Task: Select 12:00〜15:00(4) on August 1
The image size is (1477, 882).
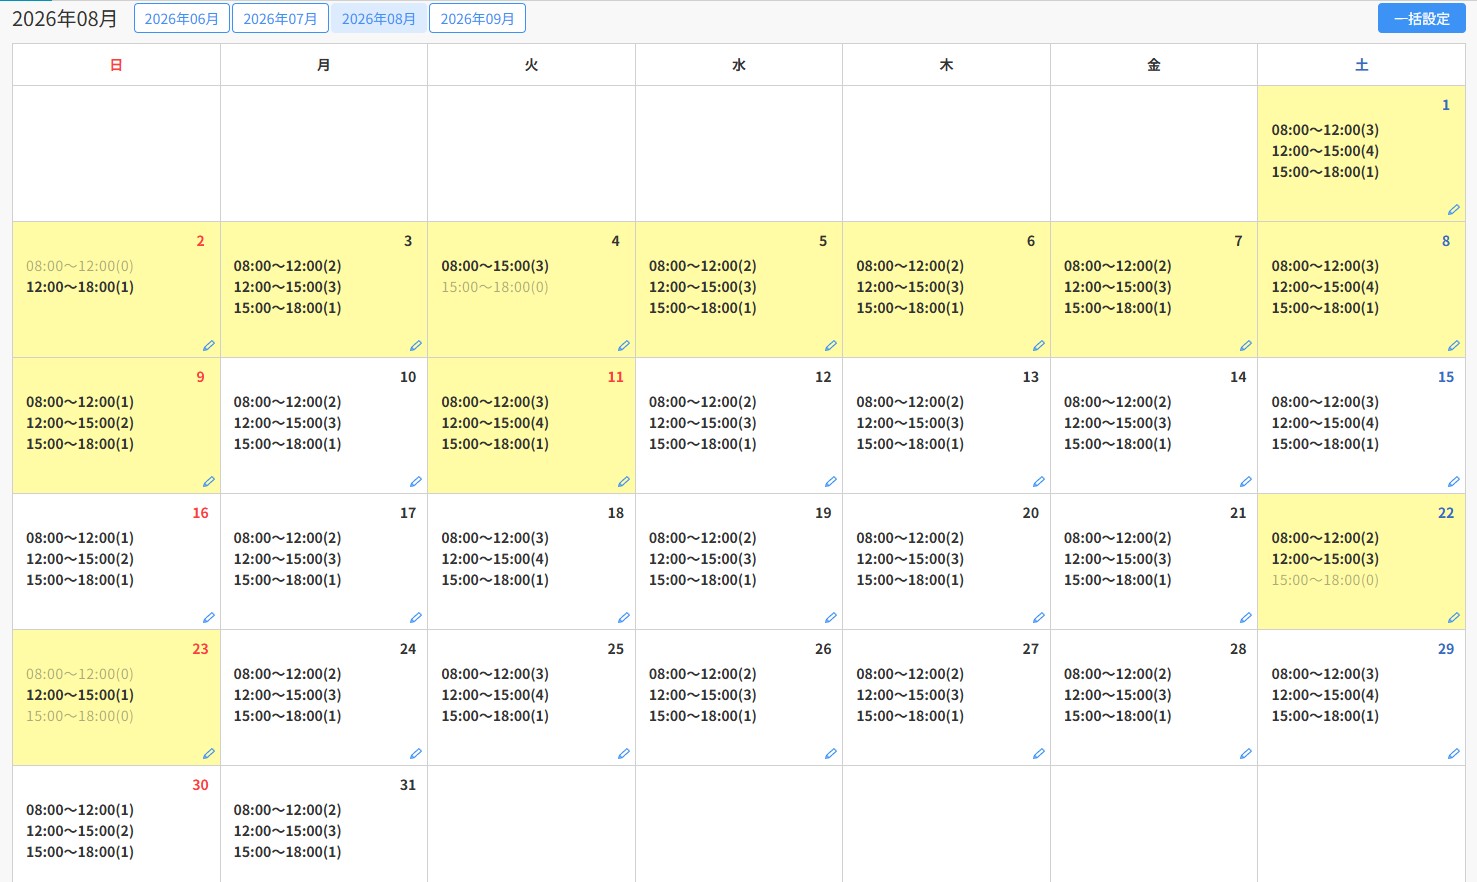Action: [1325, 151]
